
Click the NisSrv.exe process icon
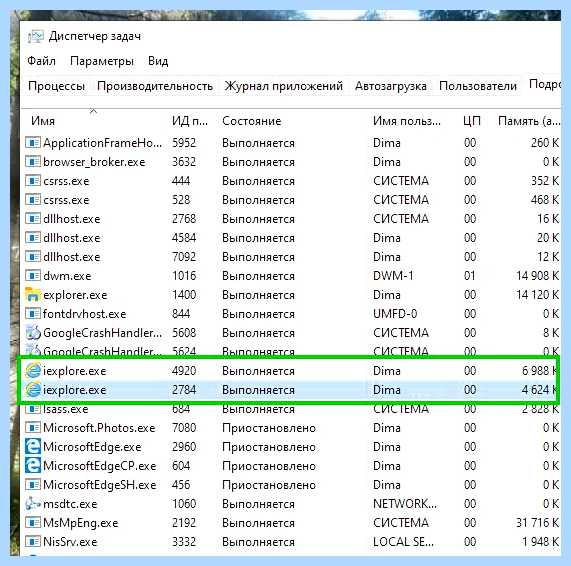[x=33, y=542]
